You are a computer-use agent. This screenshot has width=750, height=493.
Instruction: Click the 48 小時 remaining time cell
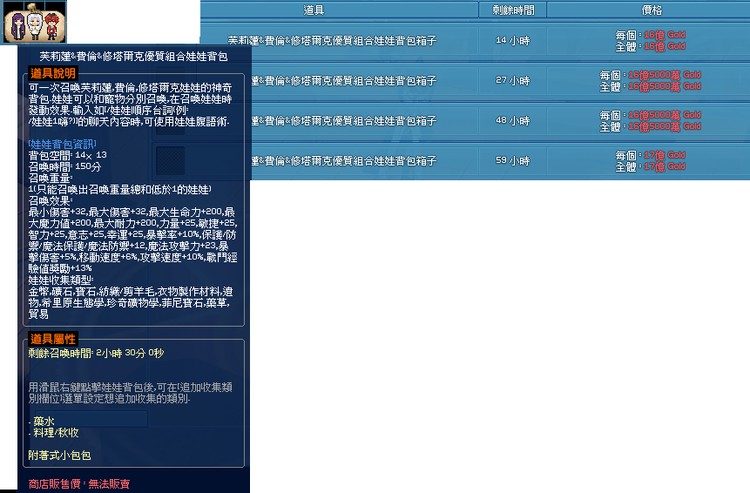(513, 121)
